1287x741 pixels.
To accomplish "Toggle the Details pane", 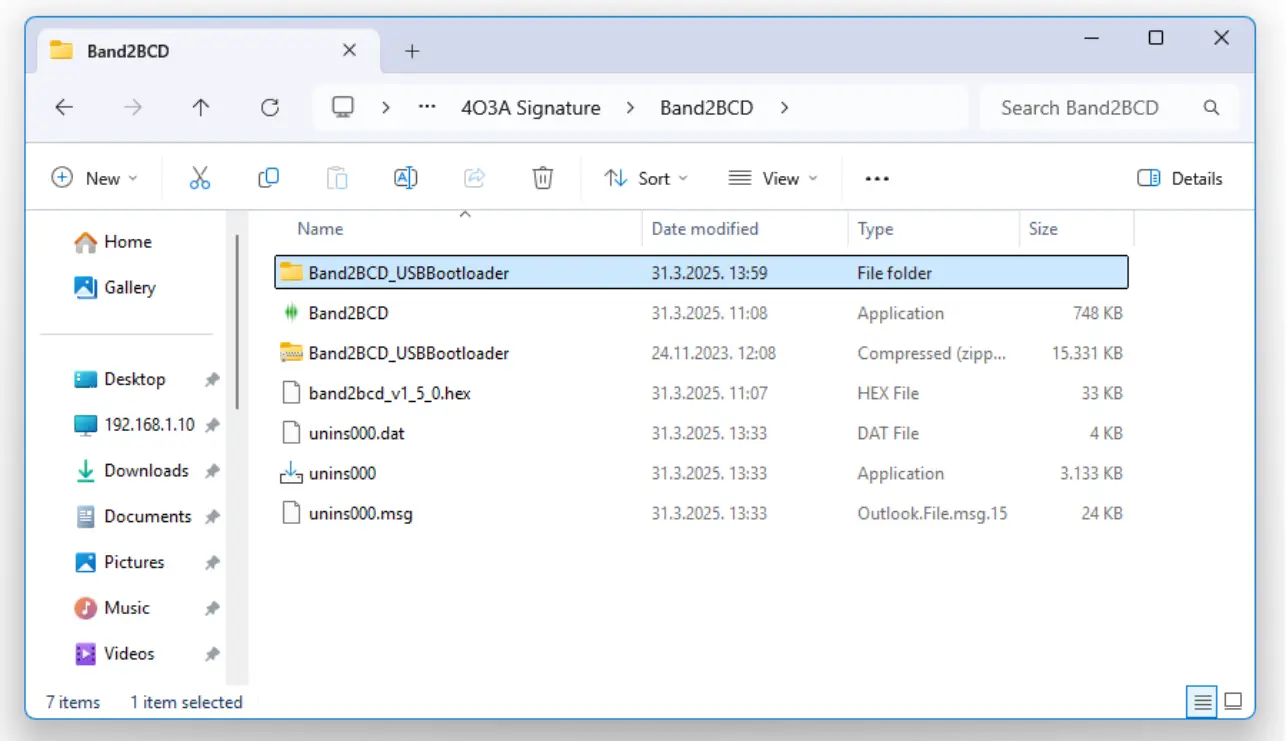I will click(x=1180, y=178).
